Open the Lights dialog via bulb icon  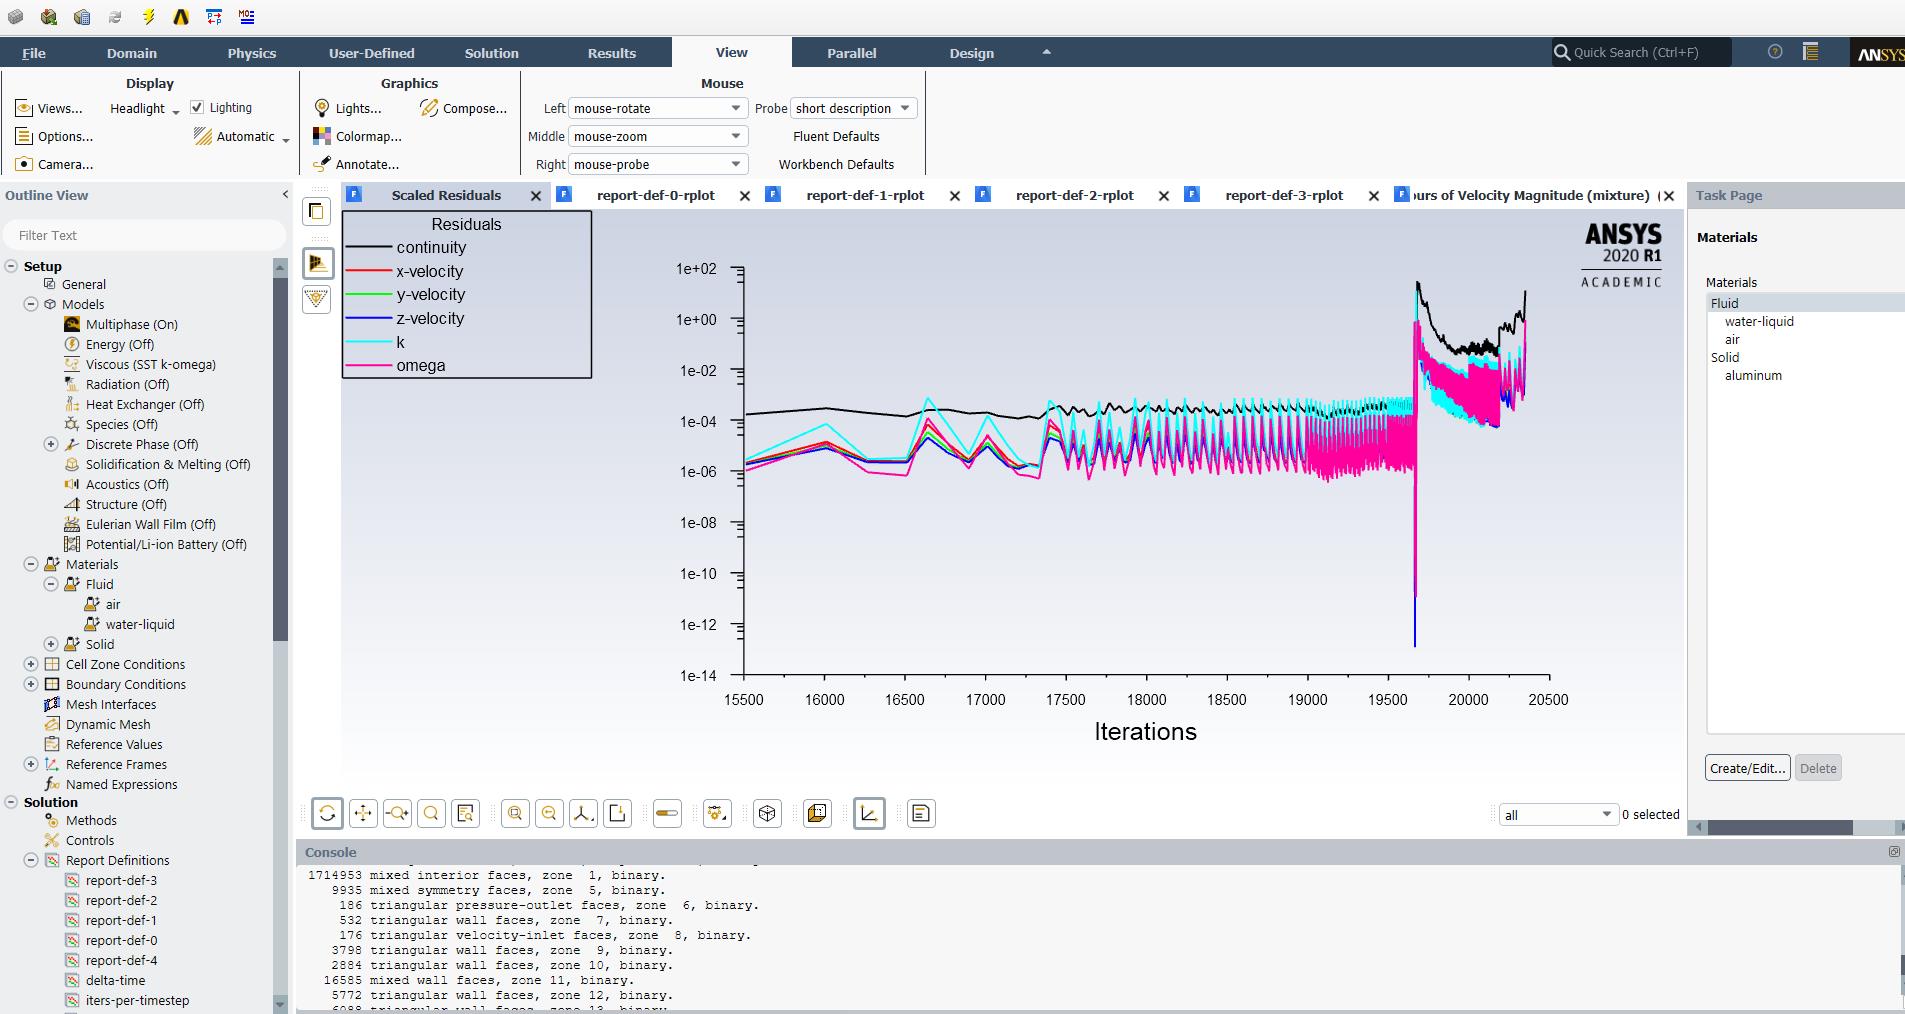point(322,108)
